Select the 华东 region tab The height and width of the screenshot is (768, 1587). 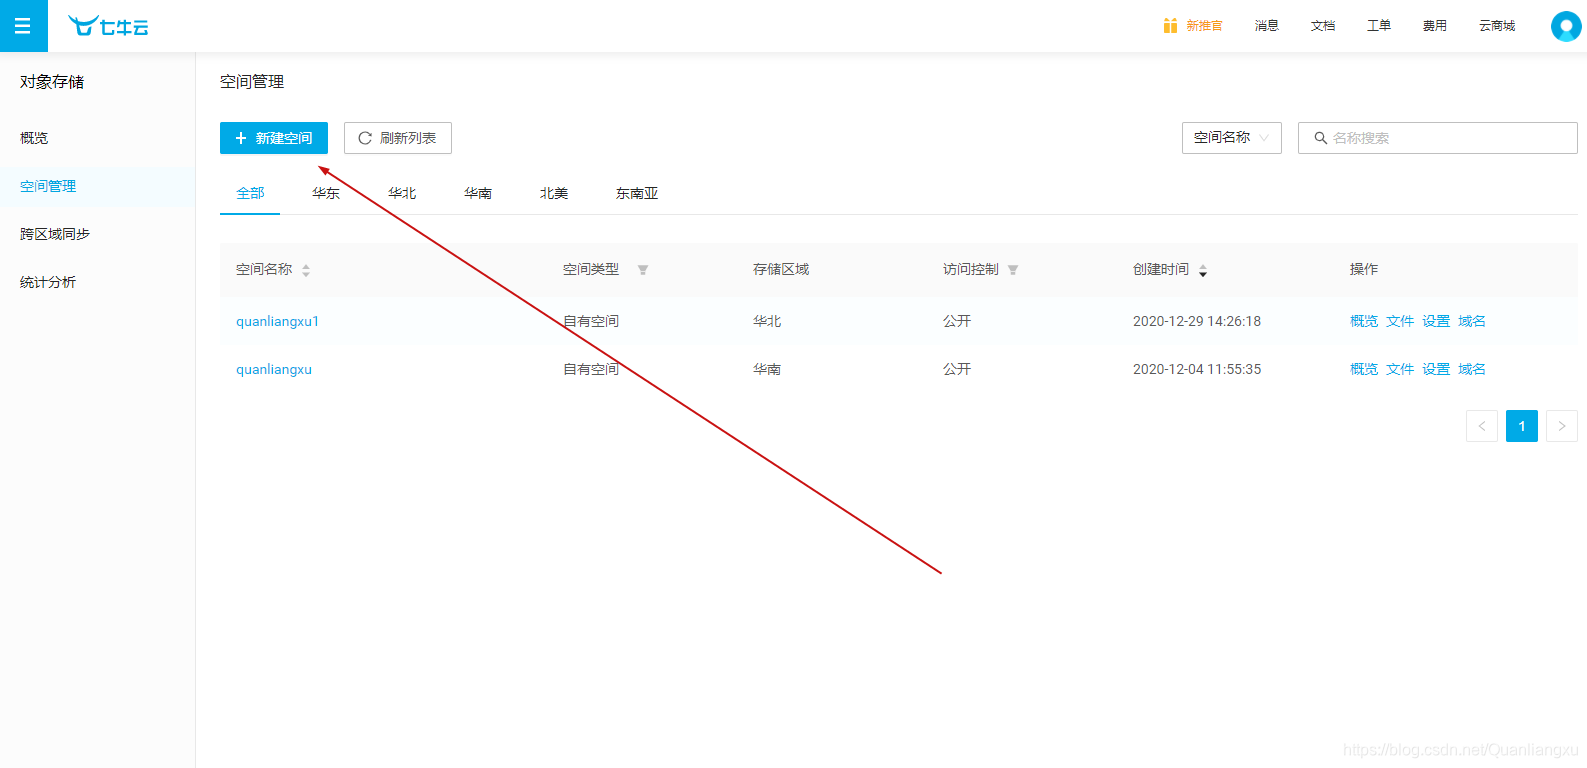[326, 193]
